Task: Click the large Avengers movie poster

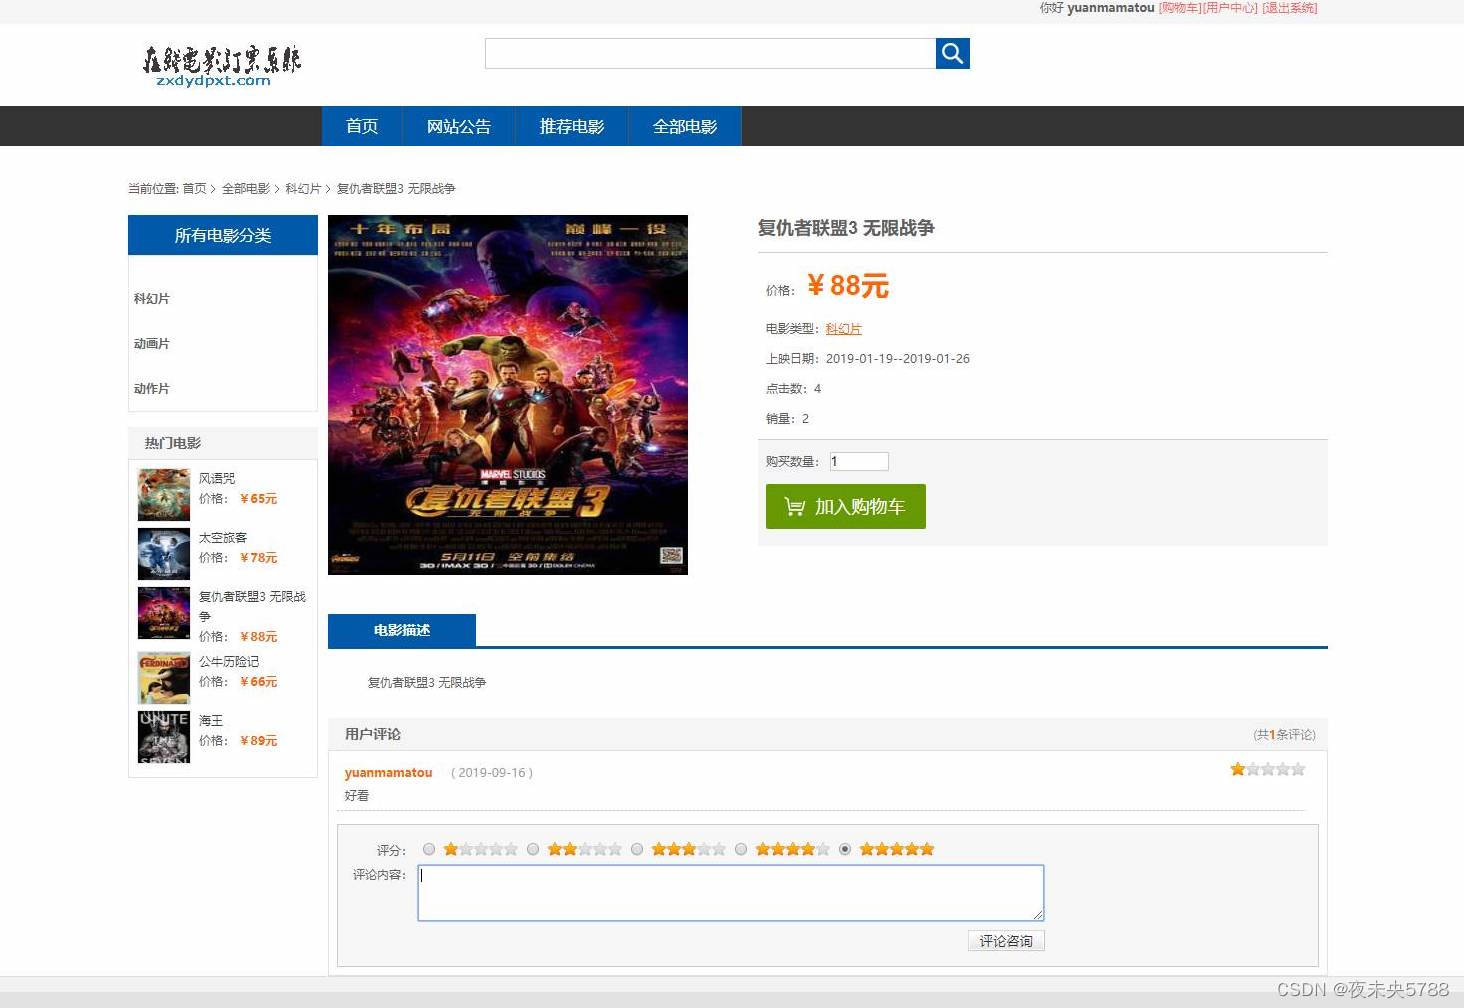Action: point(508,395)
